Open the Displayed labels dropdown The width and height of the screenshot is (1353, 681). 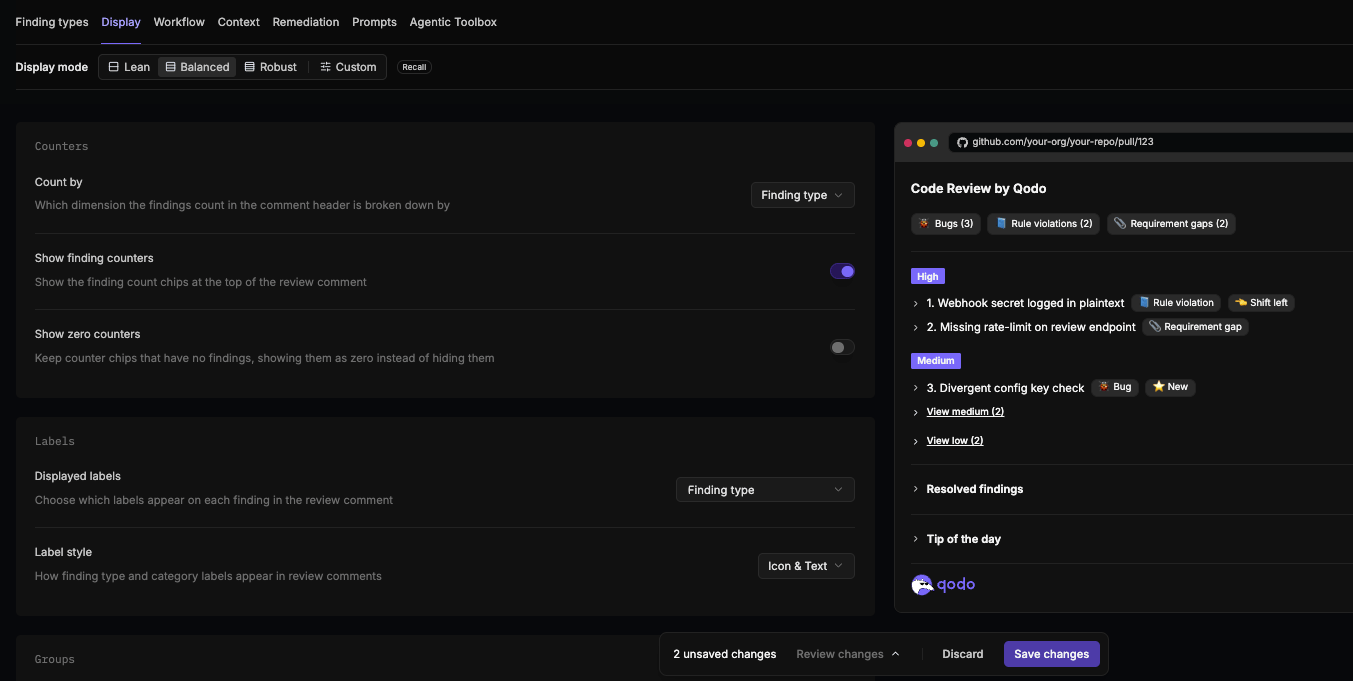pos(765,490)
